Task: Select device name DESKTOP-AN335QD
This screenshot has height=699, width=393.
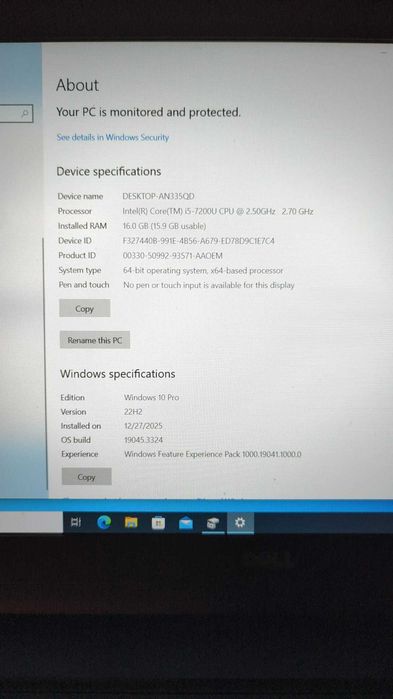Action: click(159, 196)
